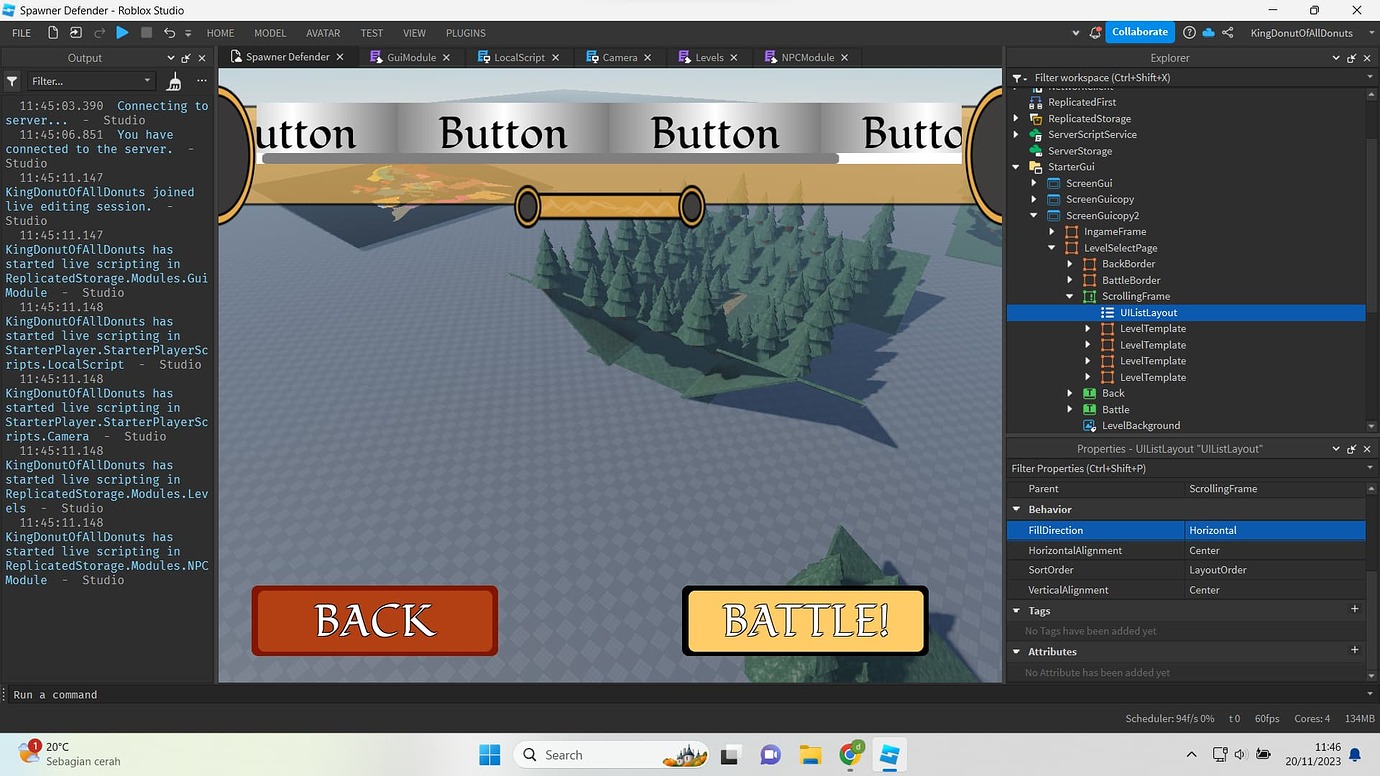Click the Play (test) button in the toolbar
1380x776 pixels.
(x=122, y=32)
